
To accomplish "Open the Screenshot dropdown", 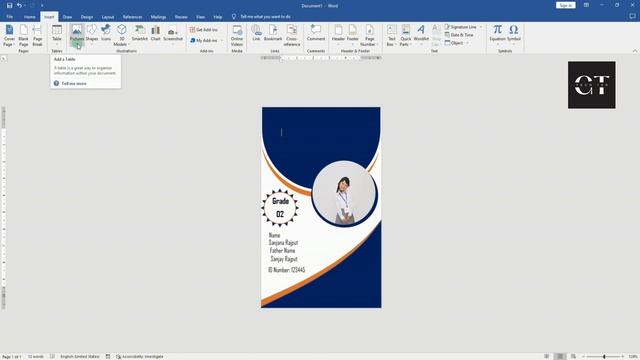I will click(173, 34).
